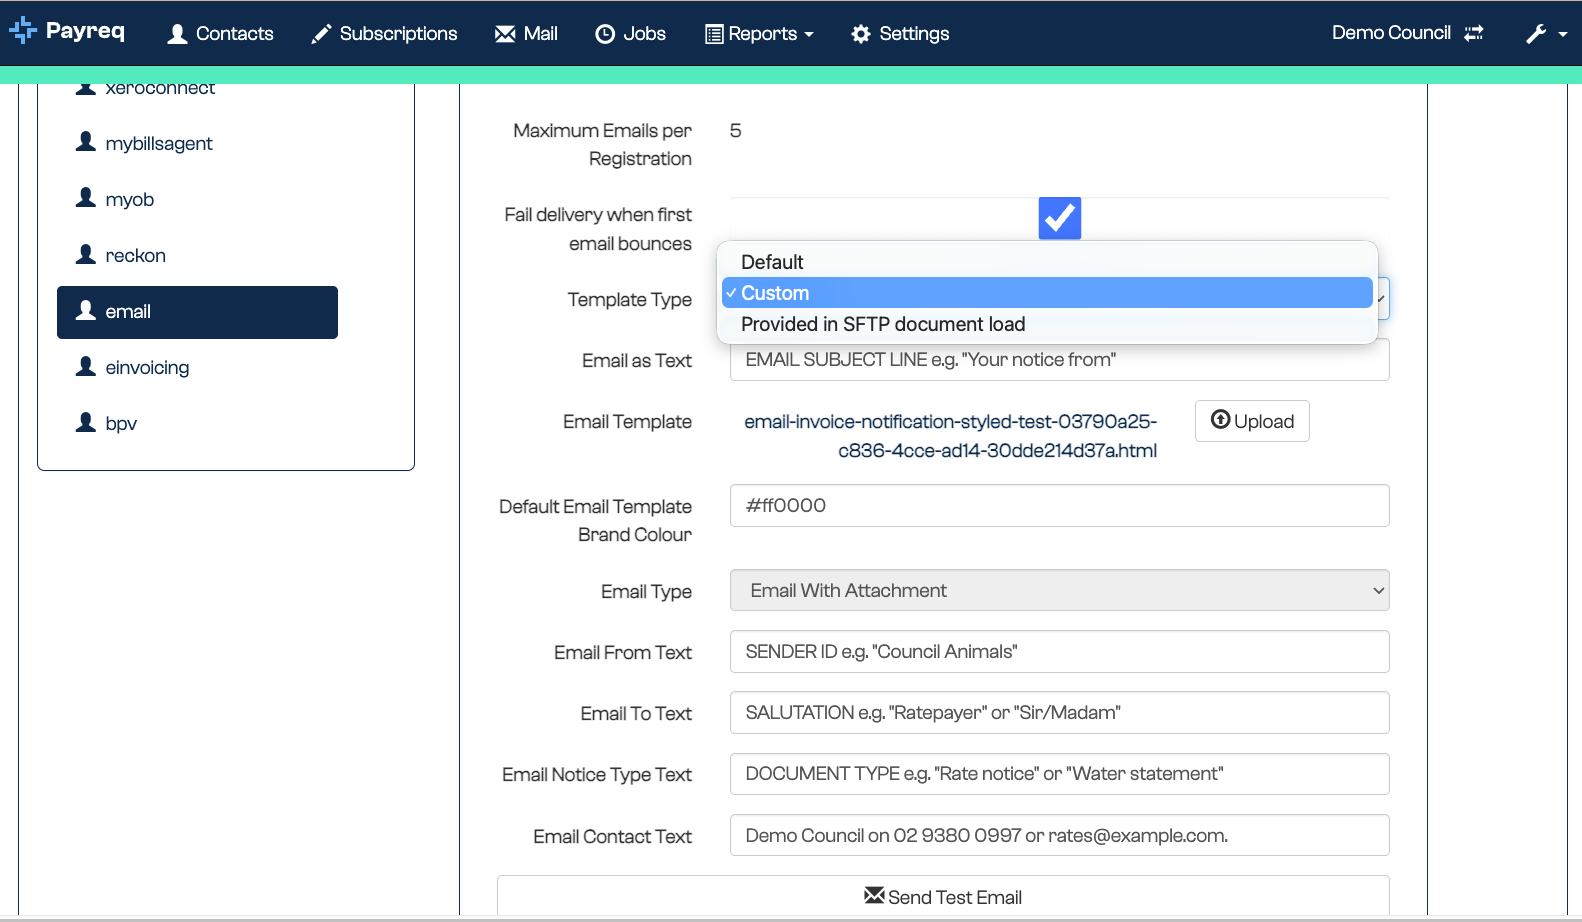This screenshot has height=922, width=1582.
Task: Open the Email Type dropdown
Action: [x=1060, y=590]
